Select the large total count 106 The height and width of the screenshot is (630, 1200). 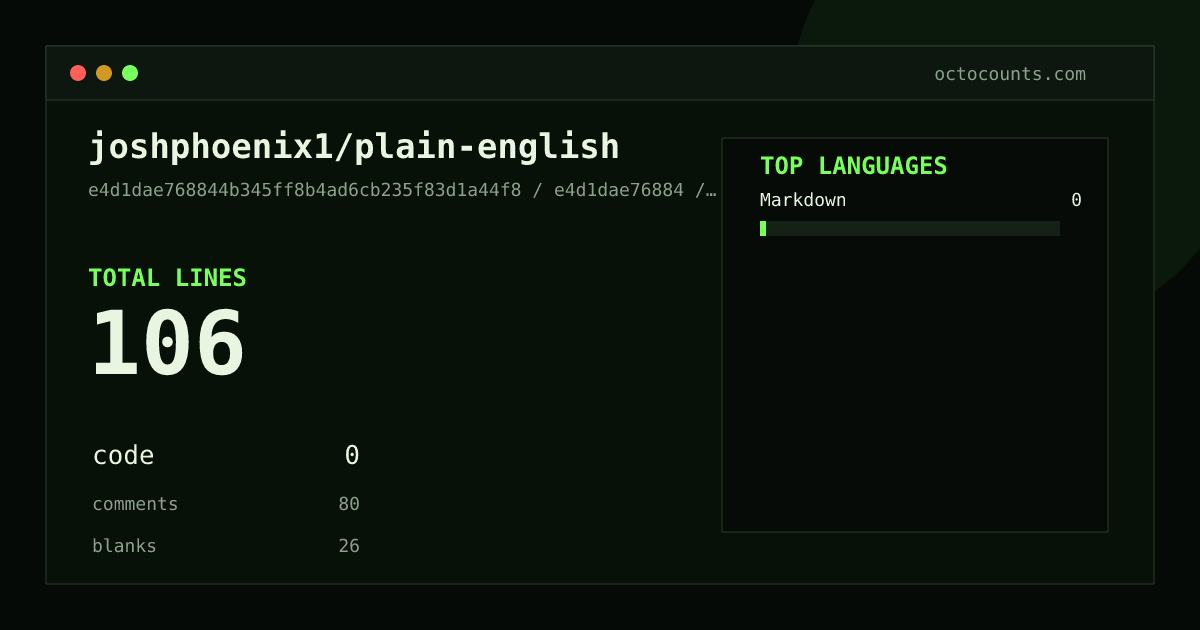pyautogui.click(x=167, y=343)
